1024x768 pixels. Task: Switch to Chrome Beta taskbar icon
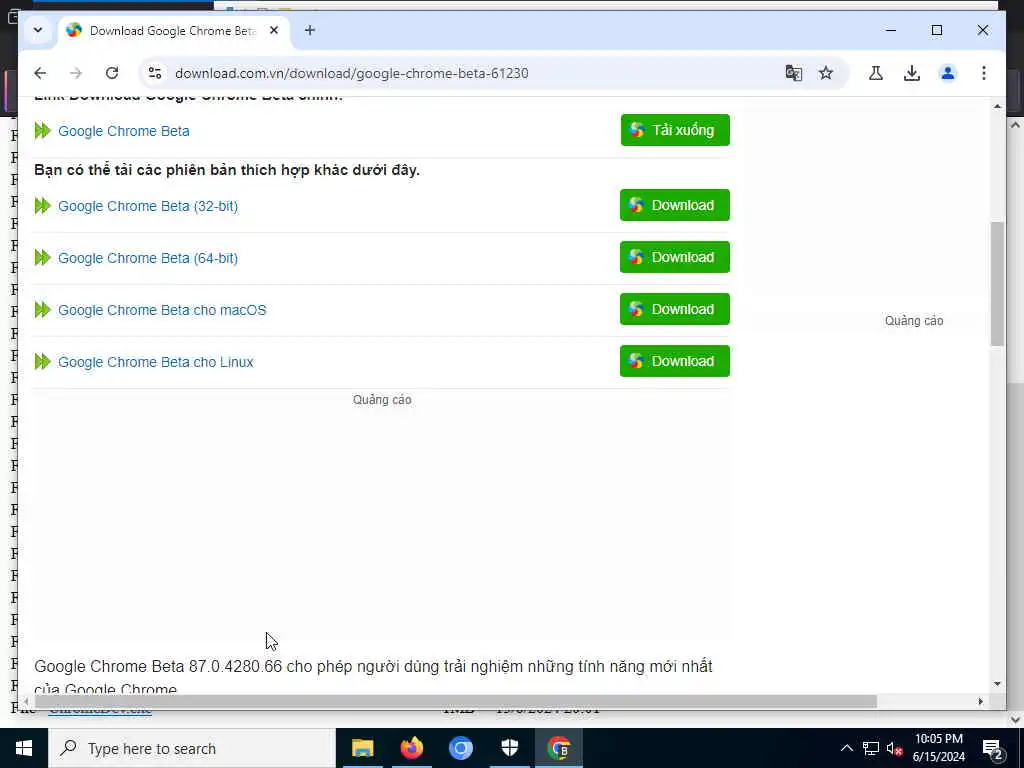(x=559, y=748)
